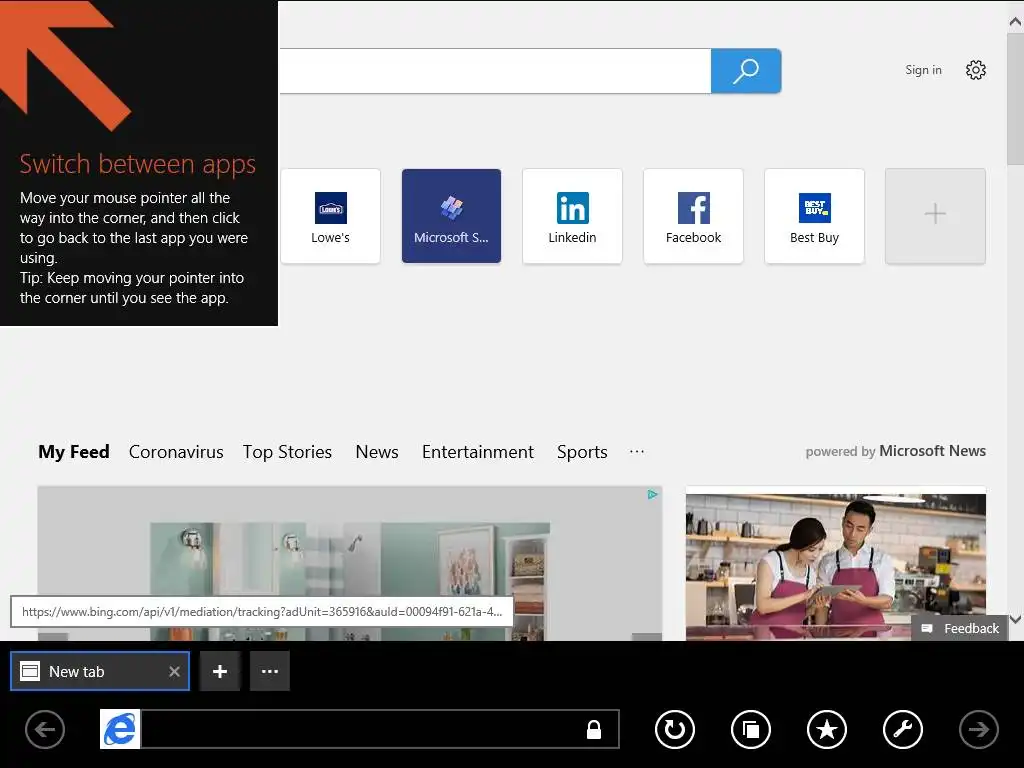Viewport: 1024px width, 768px height.
Task: Switch to Entertainment feed tab
Action: (x=477, y=452)
